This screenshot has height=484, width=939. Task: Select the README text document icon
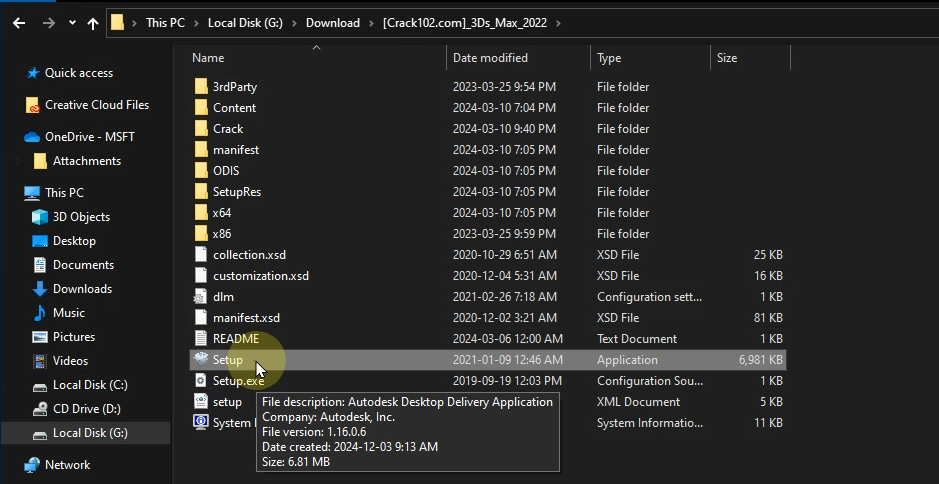coord(200,339)
